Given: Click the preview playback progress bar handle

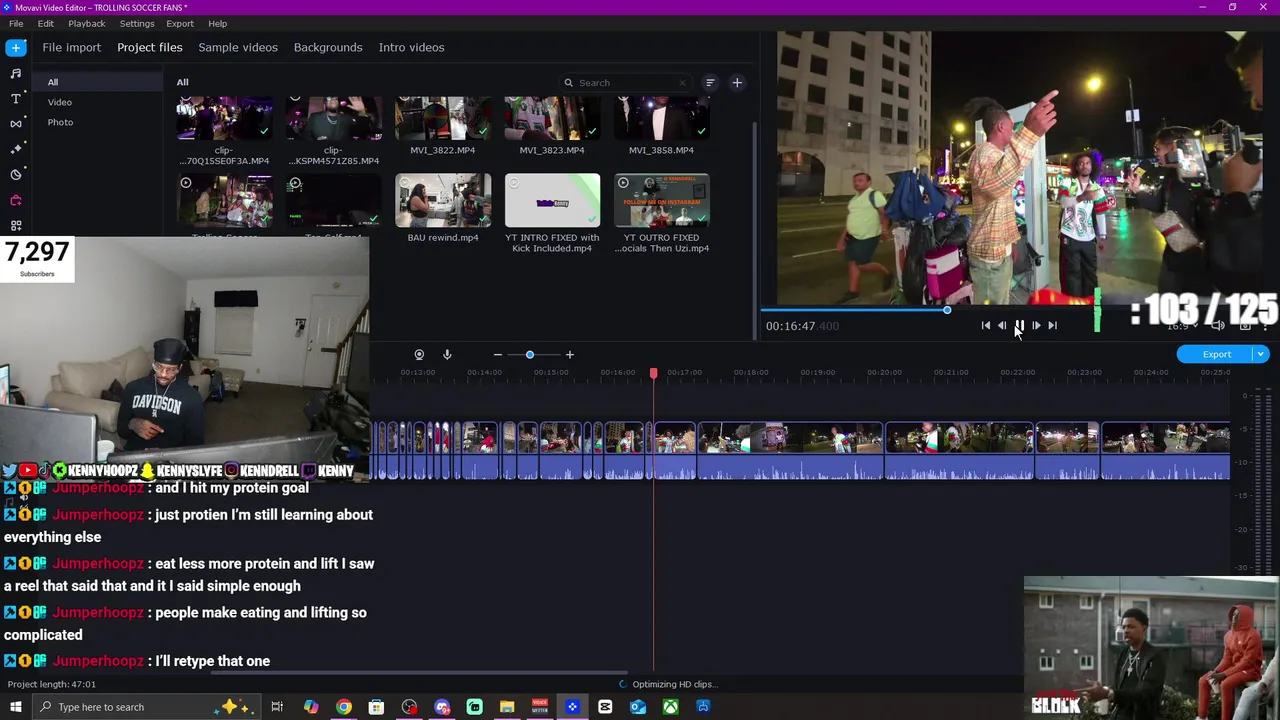Looking at the screenshot, I should 947,310.
